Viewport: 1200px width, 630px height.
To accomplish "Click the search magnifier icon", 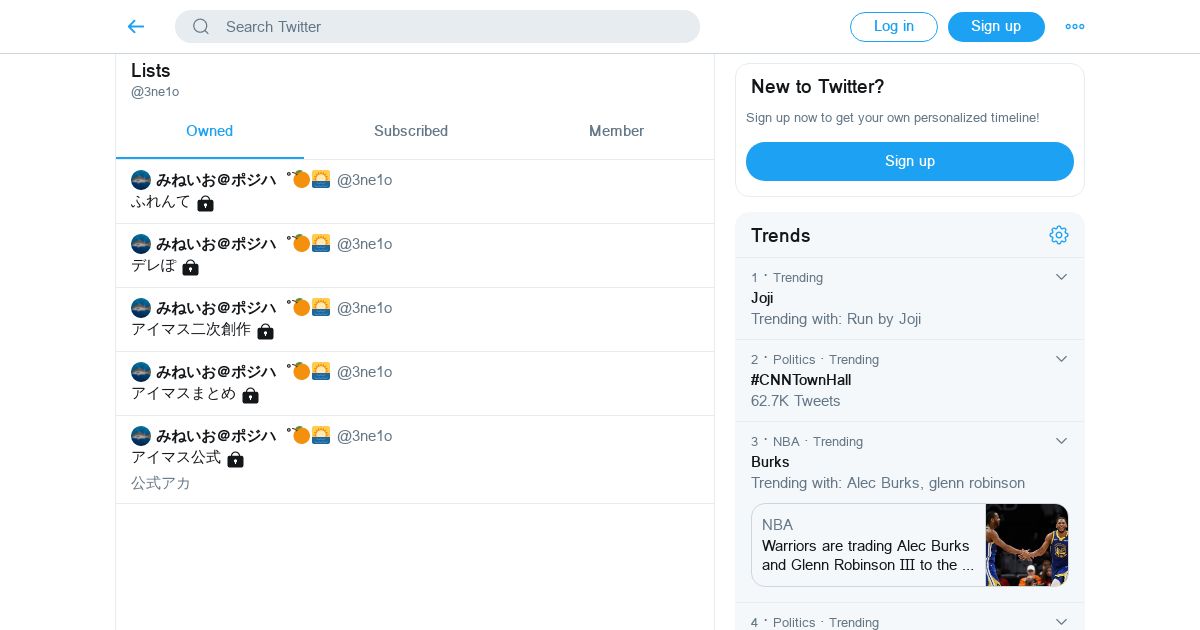I will 201,27.
